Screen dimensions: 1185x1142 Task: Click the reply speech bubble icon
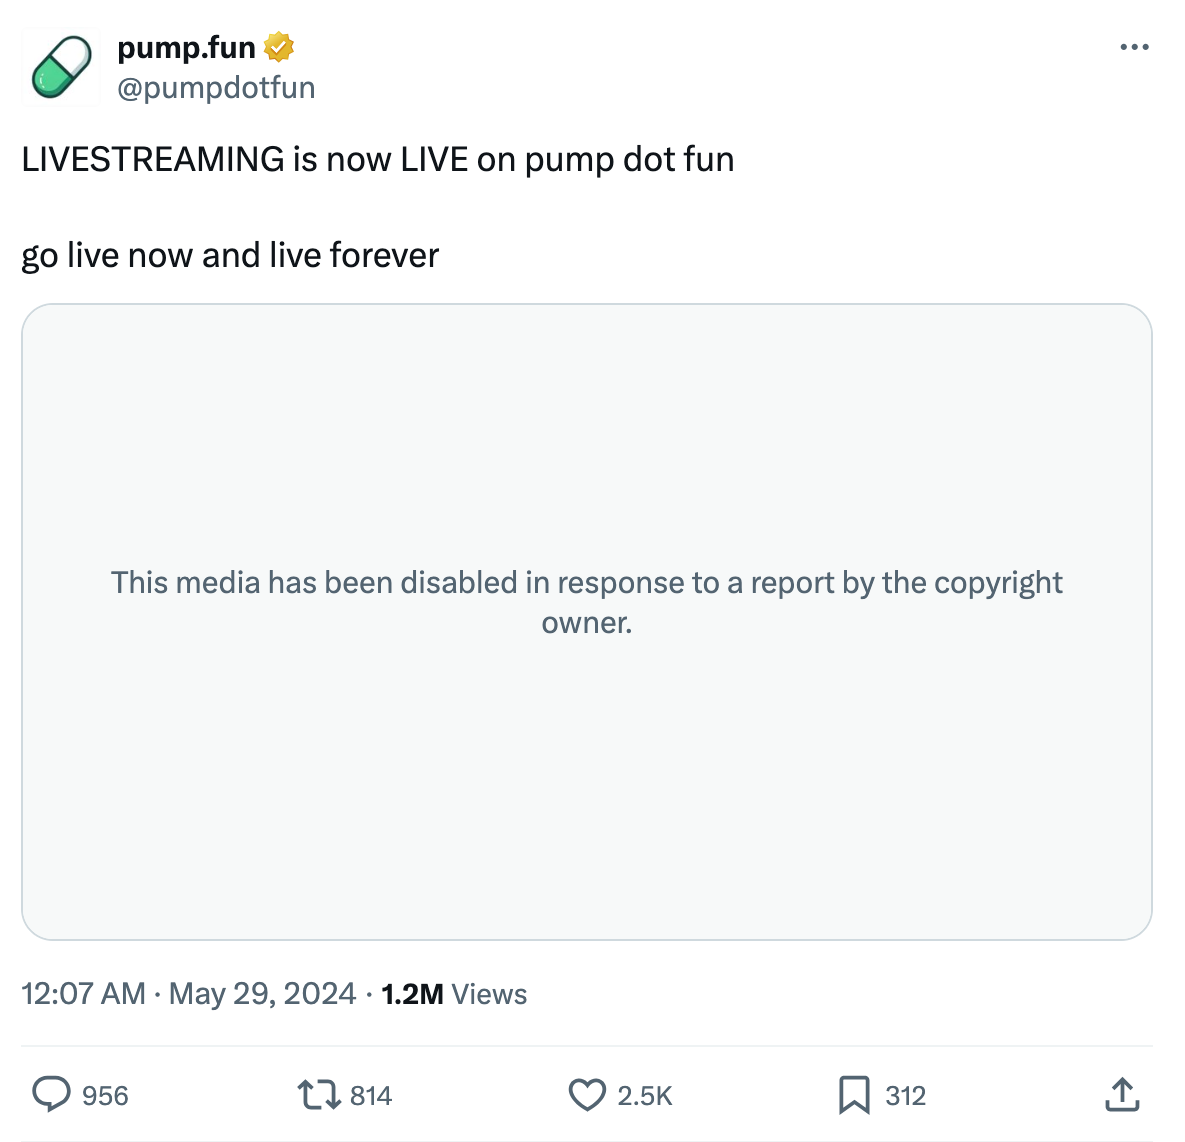[51, 1094]
